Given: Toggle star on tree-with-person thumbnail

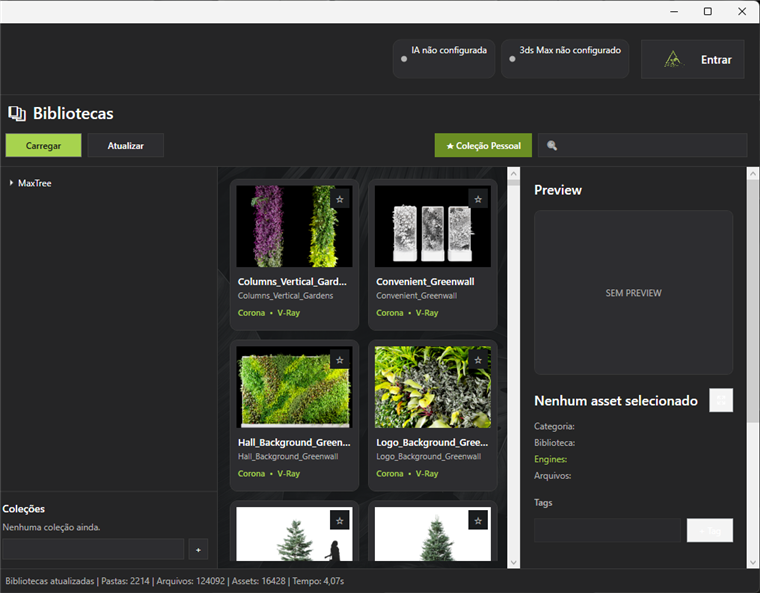Looking at the screenshot, I should coord(340,520).
